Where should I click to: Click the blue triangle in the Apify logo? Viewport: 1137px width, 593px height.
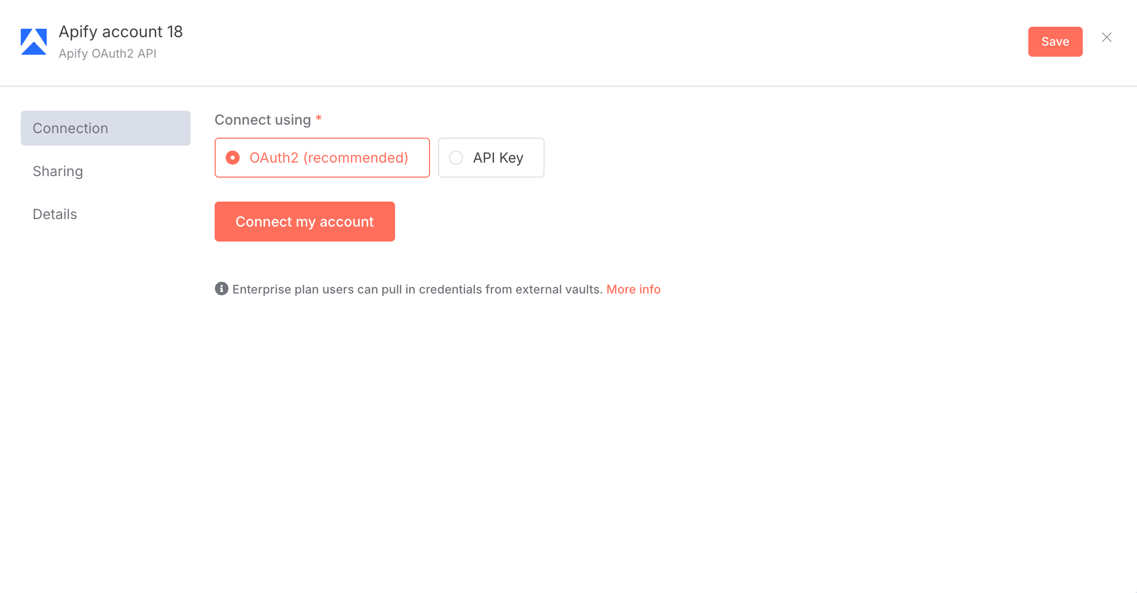tap(33, 43)
